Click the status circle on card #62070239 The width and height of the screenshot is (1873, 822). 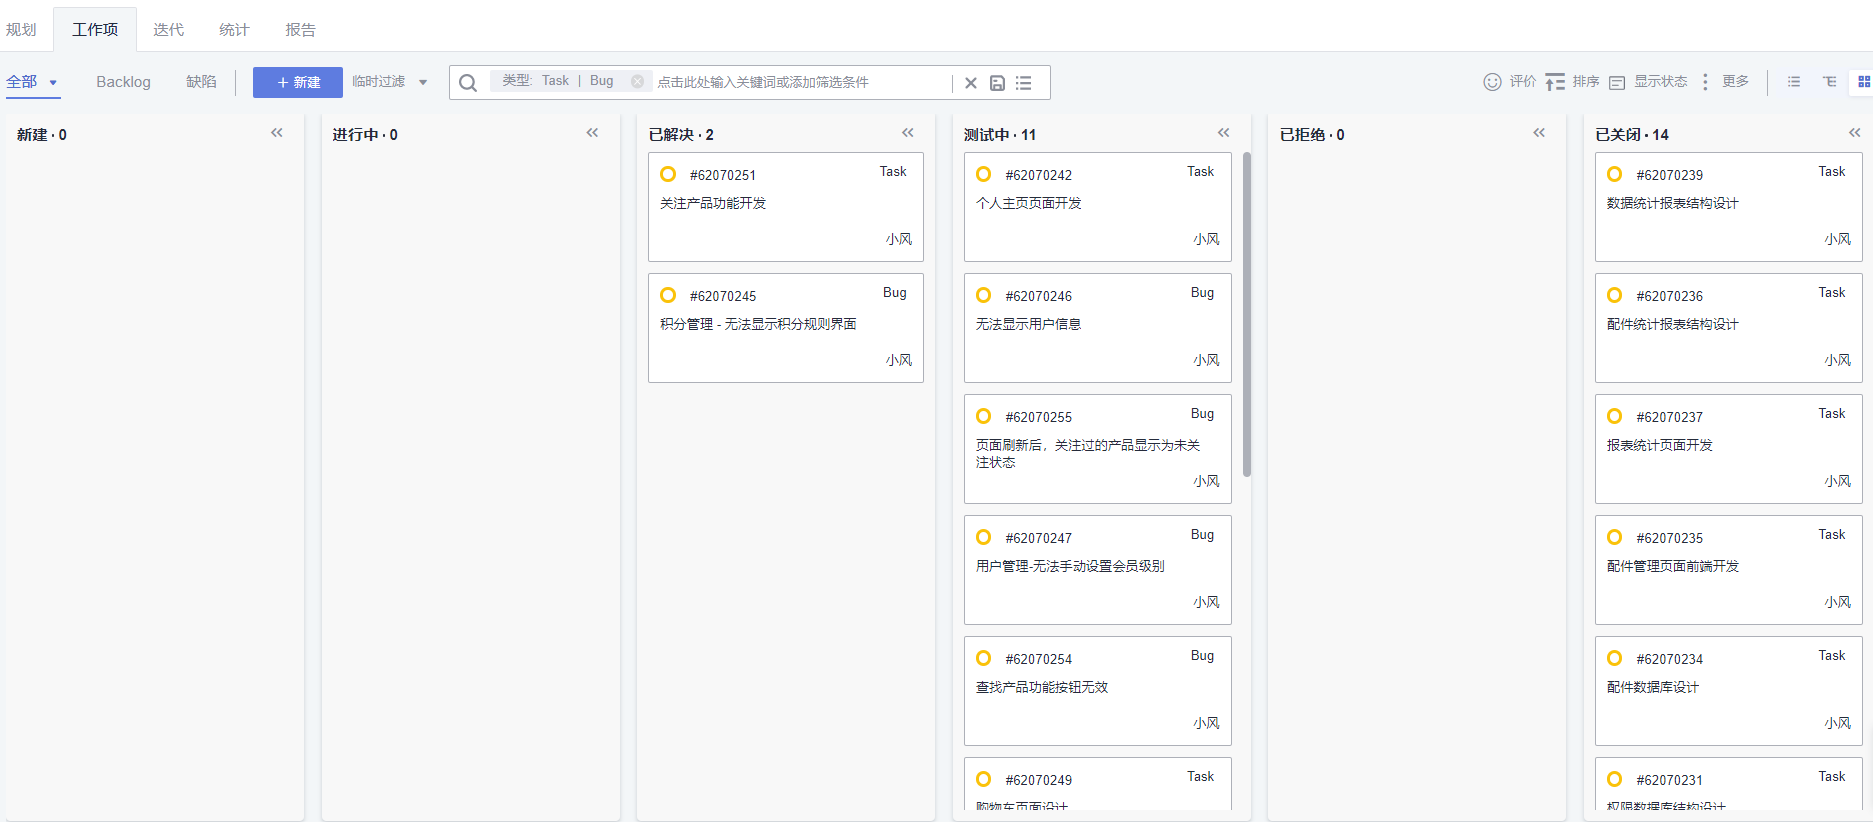(x=1615, y=174)
